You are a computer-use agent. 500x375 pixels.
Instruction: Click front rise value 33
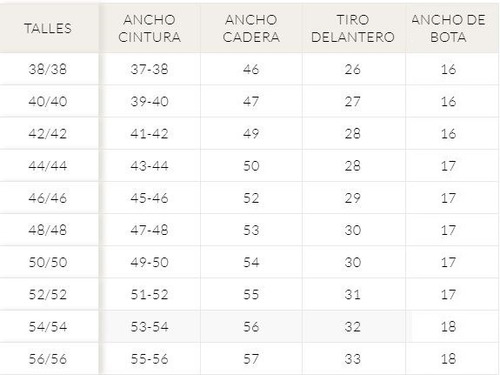353,359
